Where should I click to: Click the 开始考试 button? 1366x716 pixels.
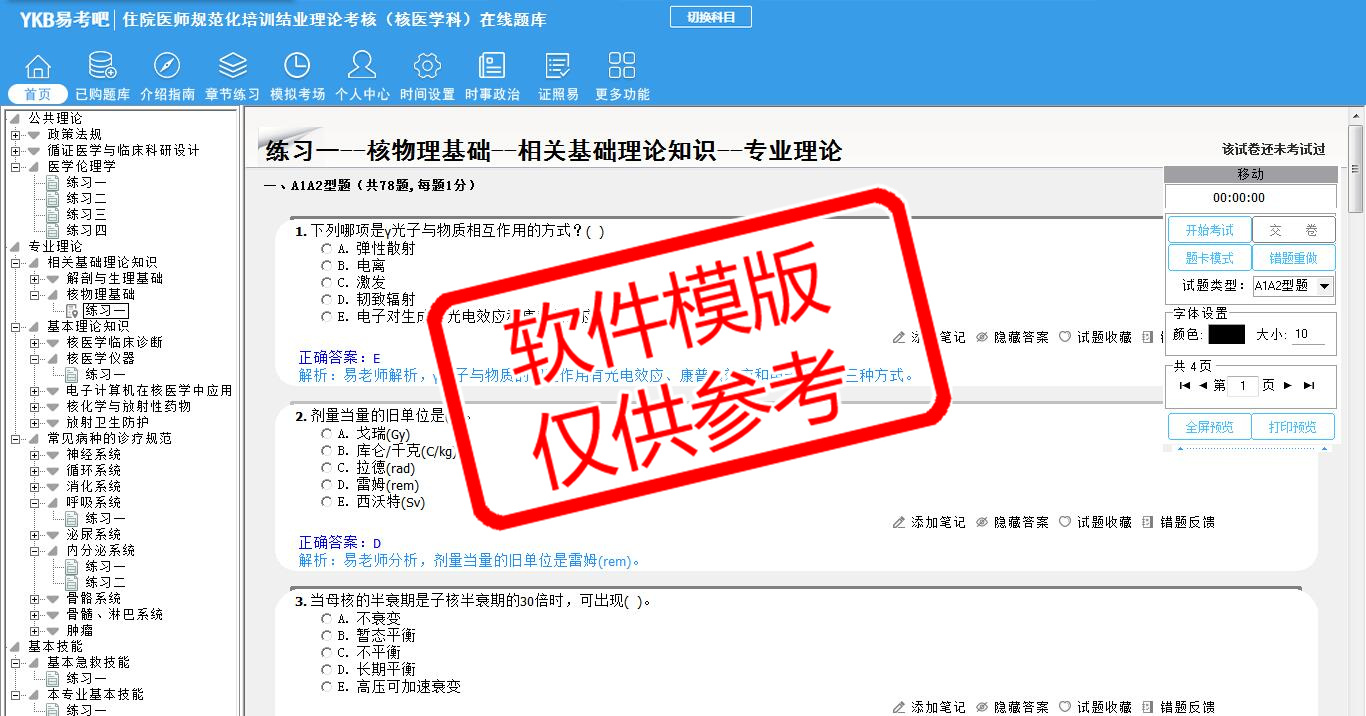1209,230
